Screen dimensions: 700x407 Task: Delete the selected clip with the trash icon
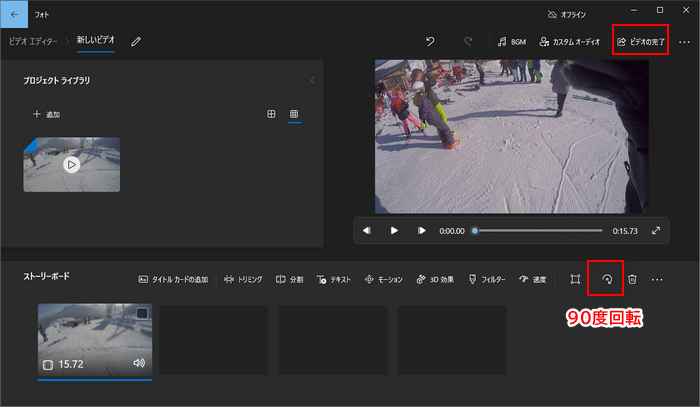coord(632,279)
